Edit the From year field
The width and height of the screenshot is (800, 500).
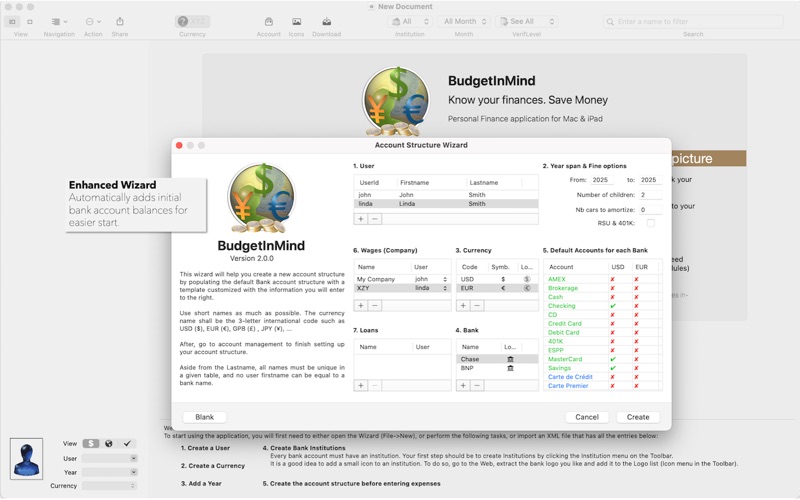602,180
